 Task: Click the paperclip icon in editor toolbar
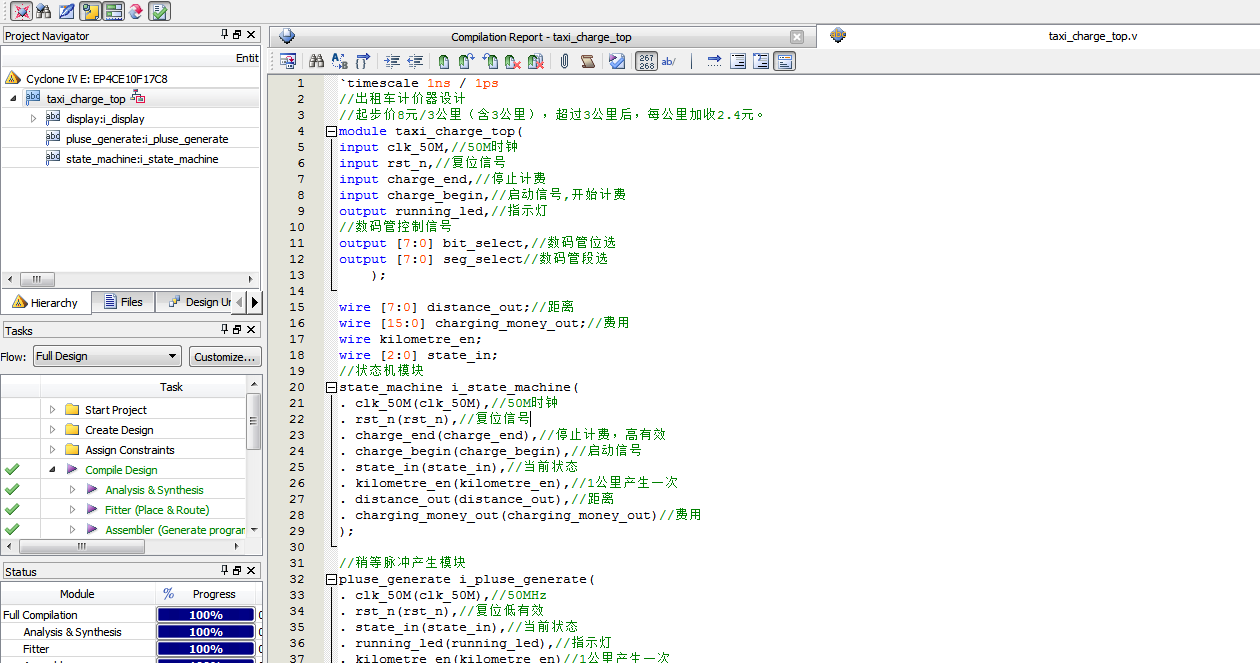(564, 61)
